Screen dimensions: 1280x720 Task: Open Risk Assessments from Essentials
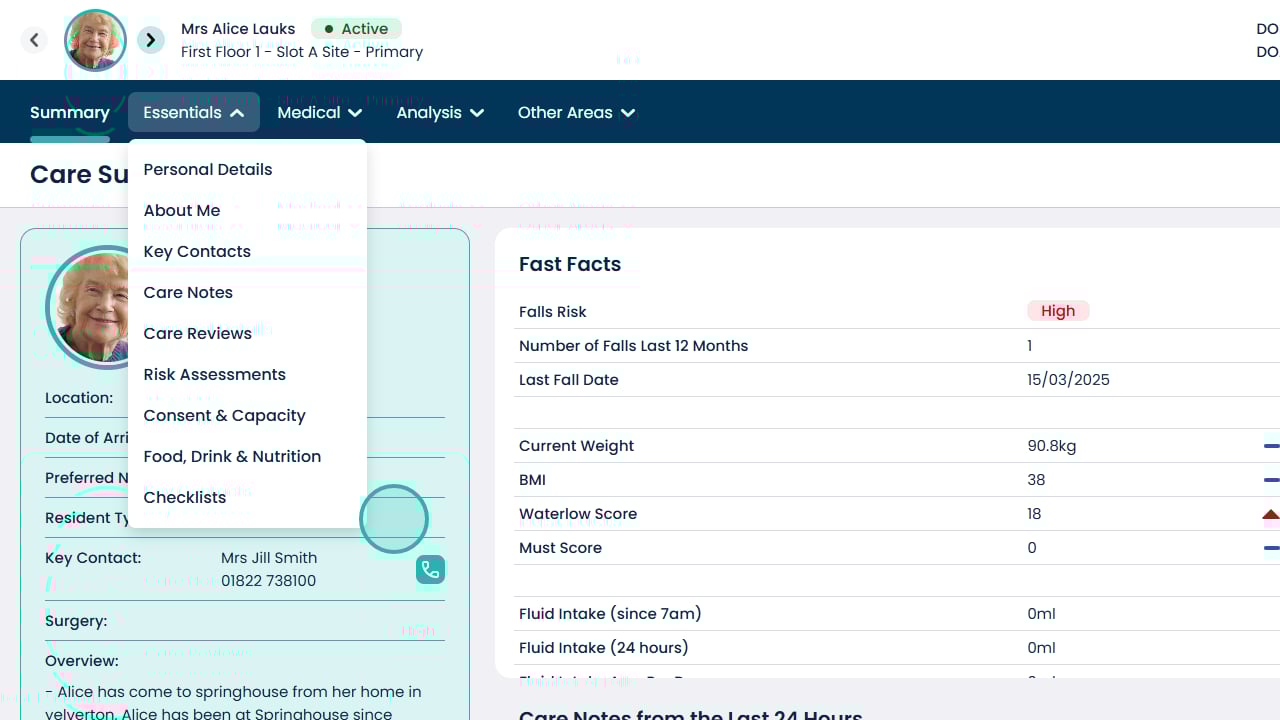pos(215,375)
